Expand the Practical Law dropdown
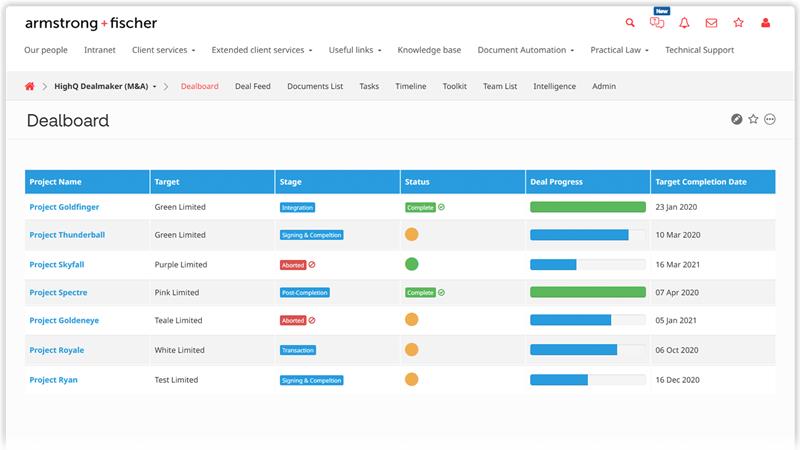 coord(619,50)
